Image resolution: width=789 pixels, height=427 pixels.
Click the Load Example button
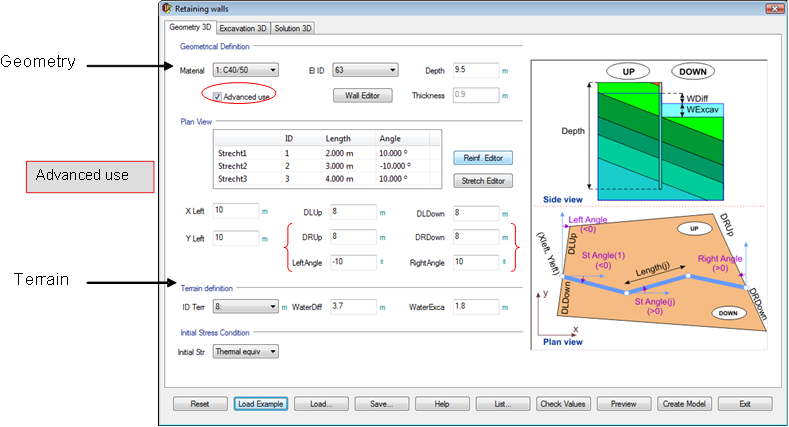(x=261, y=404)
